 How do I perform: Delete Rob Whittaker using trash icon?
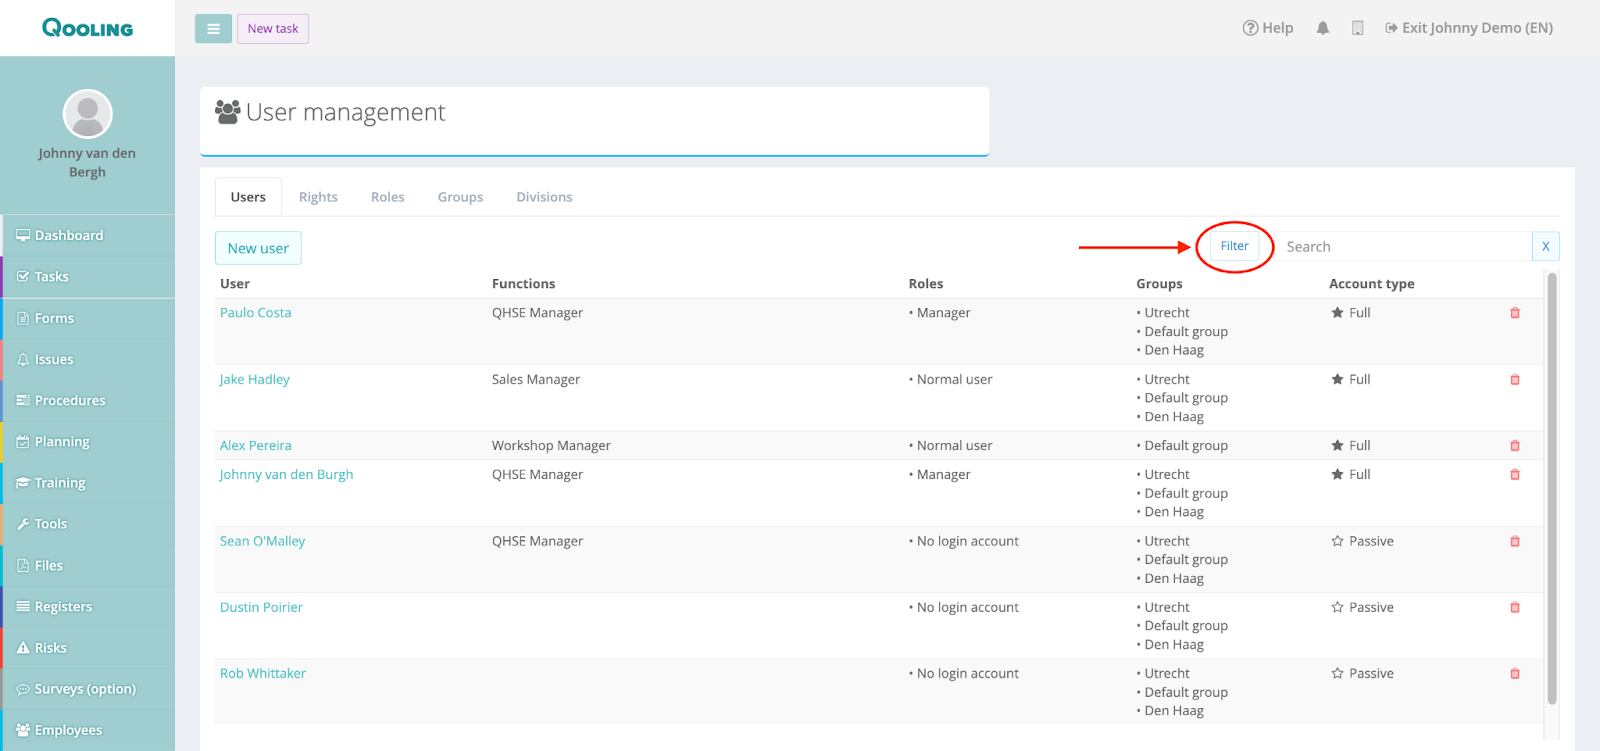1515,674
